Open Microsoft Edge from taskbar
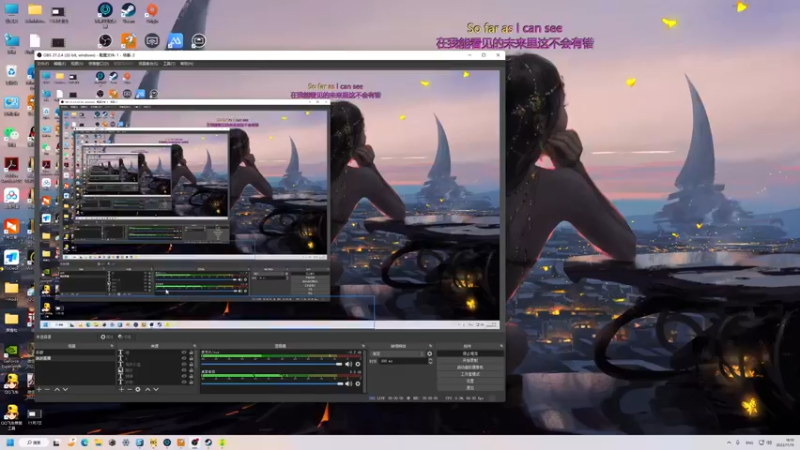The height and width of the screenshot is (450, 800). pyautogui.click(x=85, y=442)
